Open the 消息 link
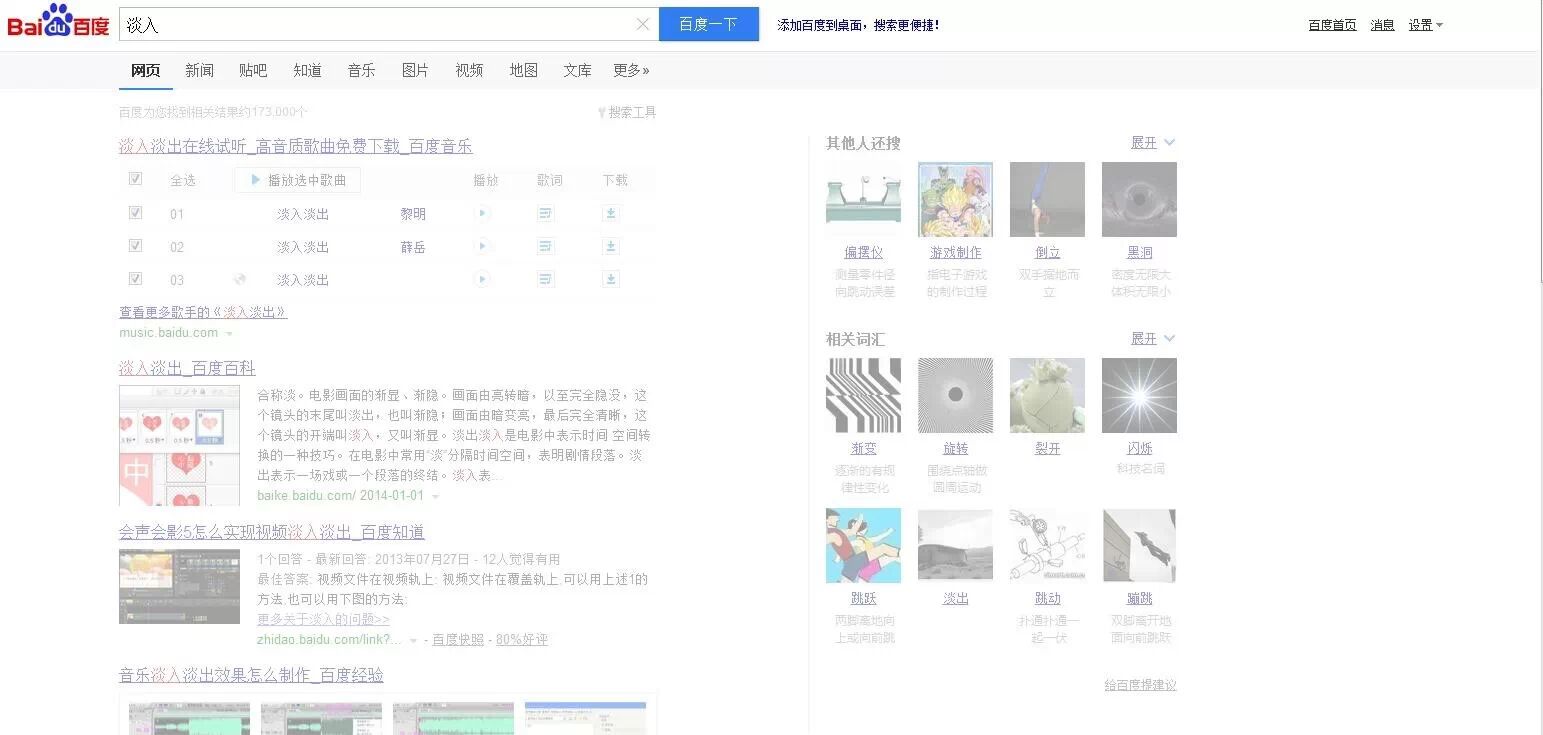The image size is (1543, 735). [x=1382, y=25]
